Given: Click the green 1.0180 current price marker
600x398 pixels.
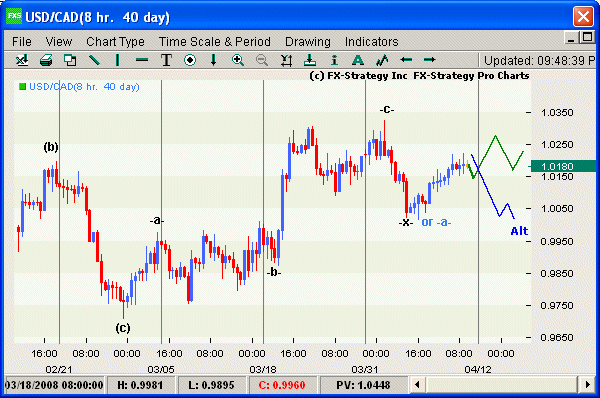Looking at the screenshot, I should coord(563,166).
